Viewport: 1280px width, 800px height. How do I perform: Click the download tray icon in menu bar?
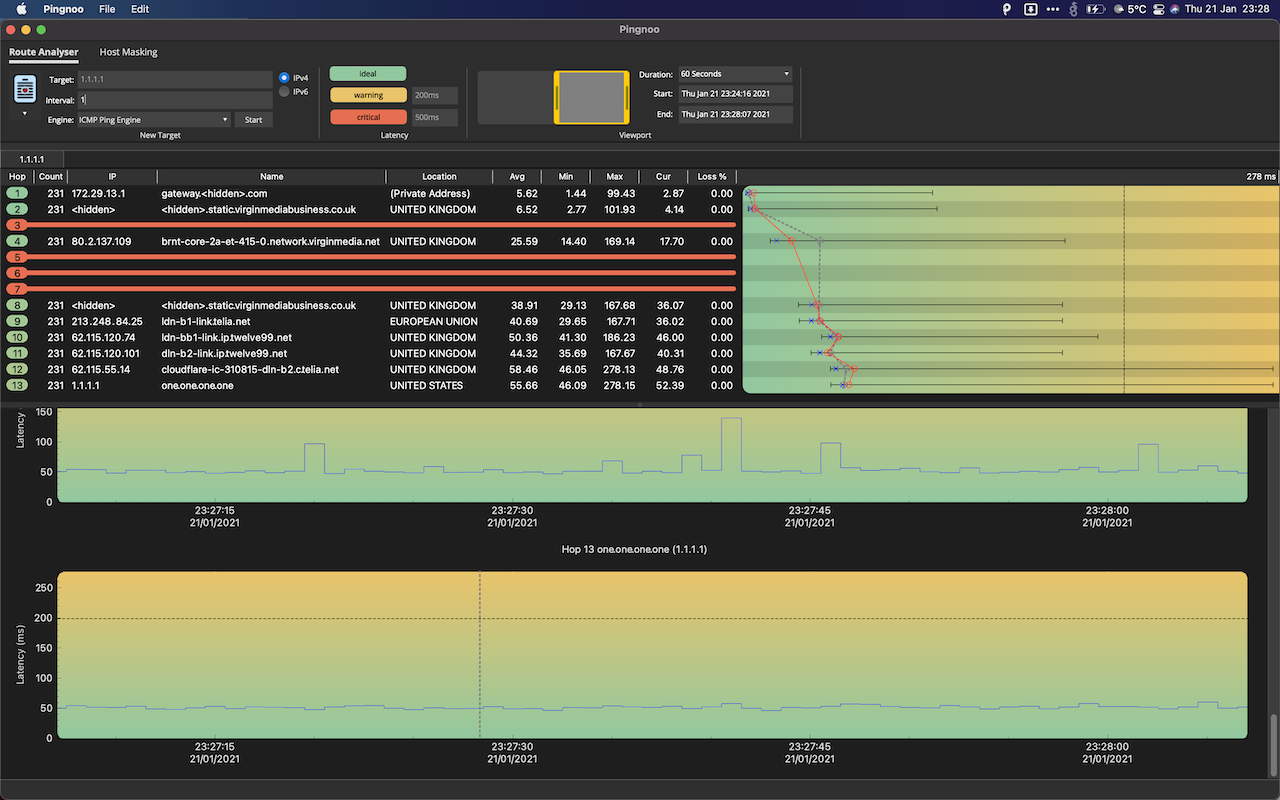1030,9
